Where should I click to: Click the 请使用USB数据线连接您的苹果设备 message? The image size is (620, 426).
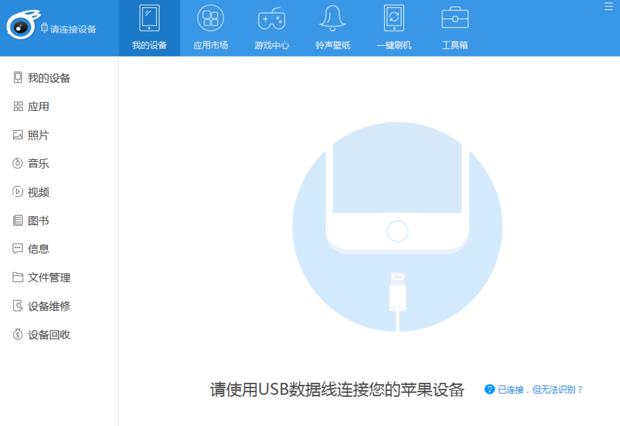coord(337,390)
